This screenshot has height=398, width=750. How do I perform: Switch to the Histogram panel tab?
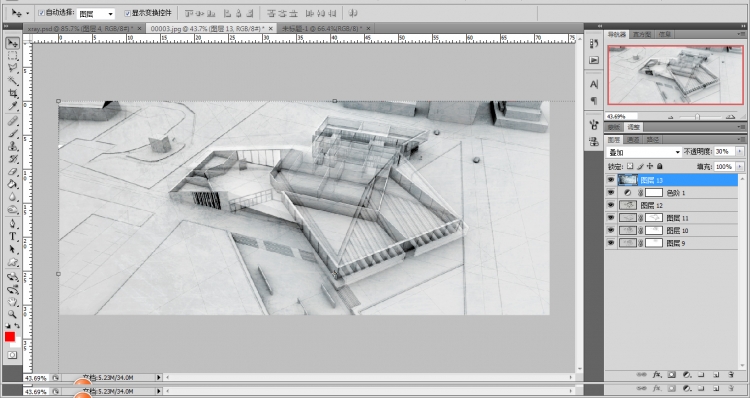(642, 34)
